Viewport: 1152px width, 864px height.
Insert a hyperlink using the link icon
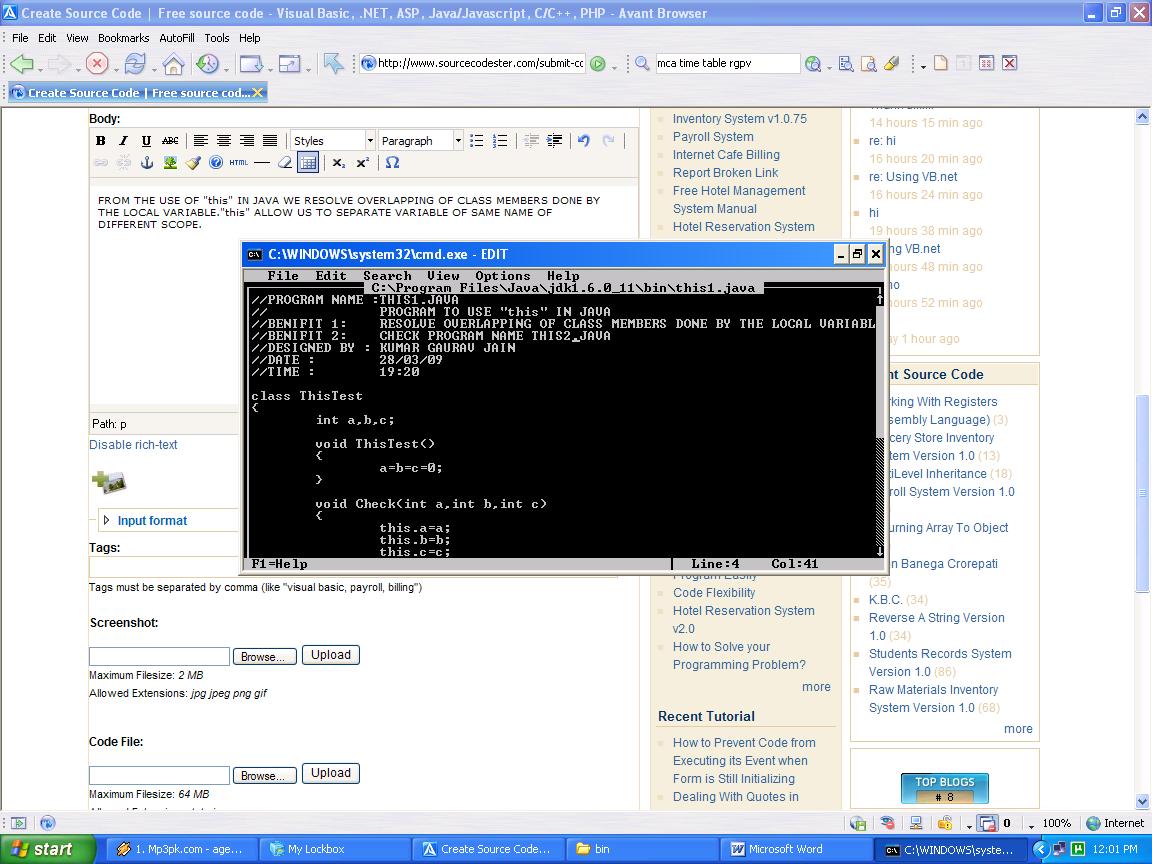point(101,163)
